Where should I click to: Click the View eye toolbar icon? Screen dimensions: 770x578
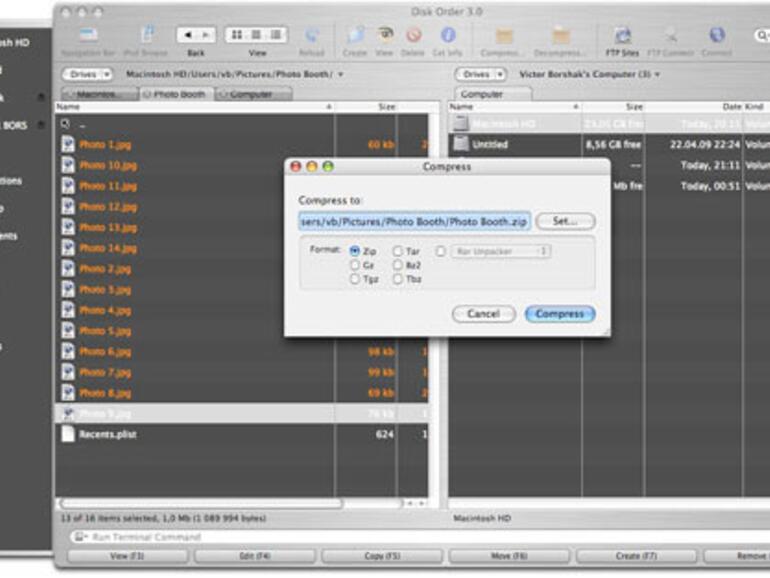(x=385, y=34)
